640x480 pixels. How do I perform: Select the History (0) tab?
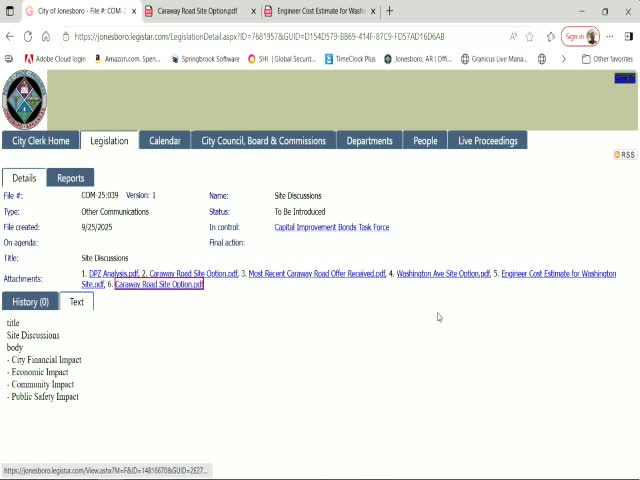[30, 302]
